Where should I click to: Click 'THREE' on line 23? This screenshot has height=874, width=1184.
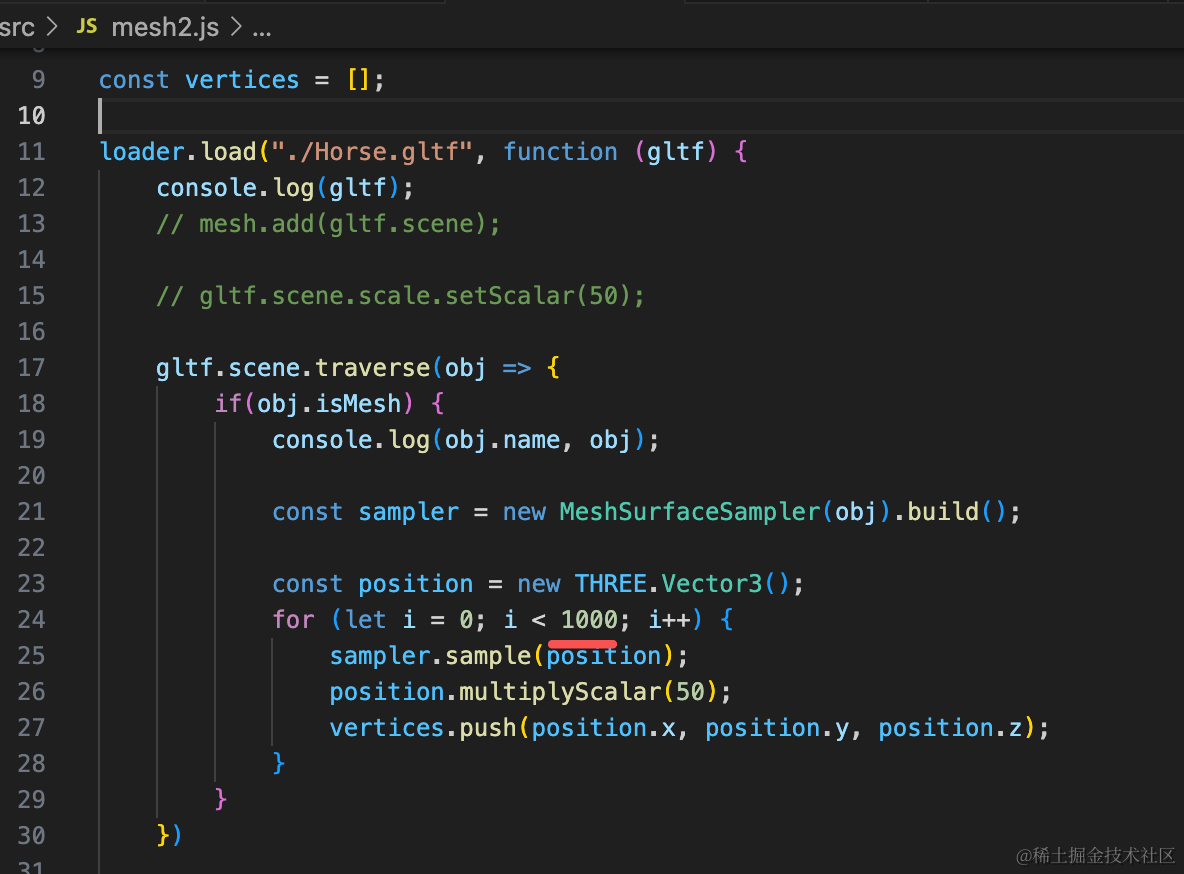point(611,584)
